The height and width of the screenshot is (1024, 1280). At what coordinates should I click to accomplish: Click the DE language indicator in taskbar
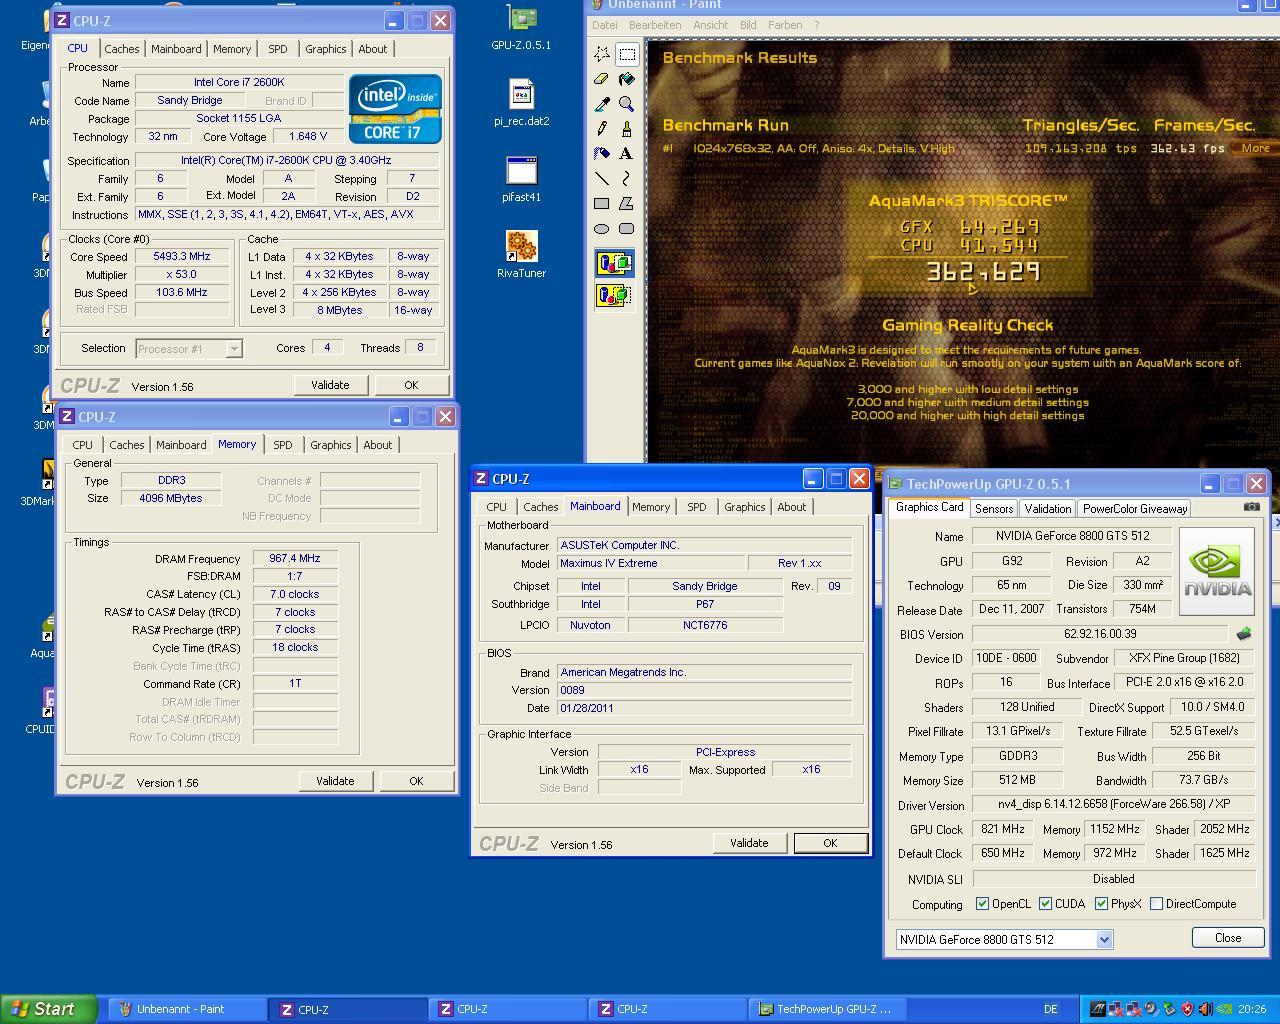(x=1051, y=1009)
